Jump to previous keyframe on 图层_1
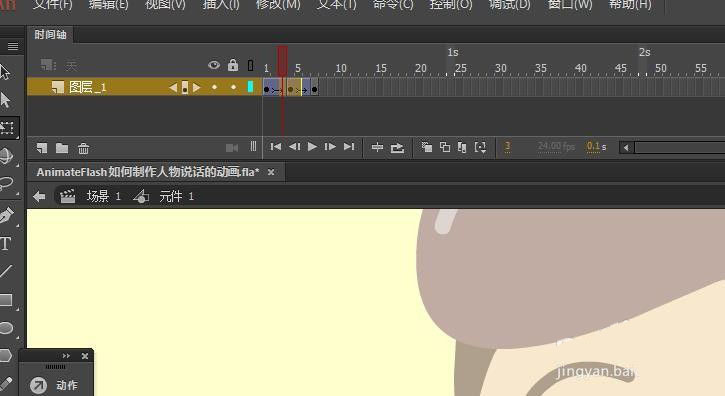The image size is (725, 396). pos(173,87)
